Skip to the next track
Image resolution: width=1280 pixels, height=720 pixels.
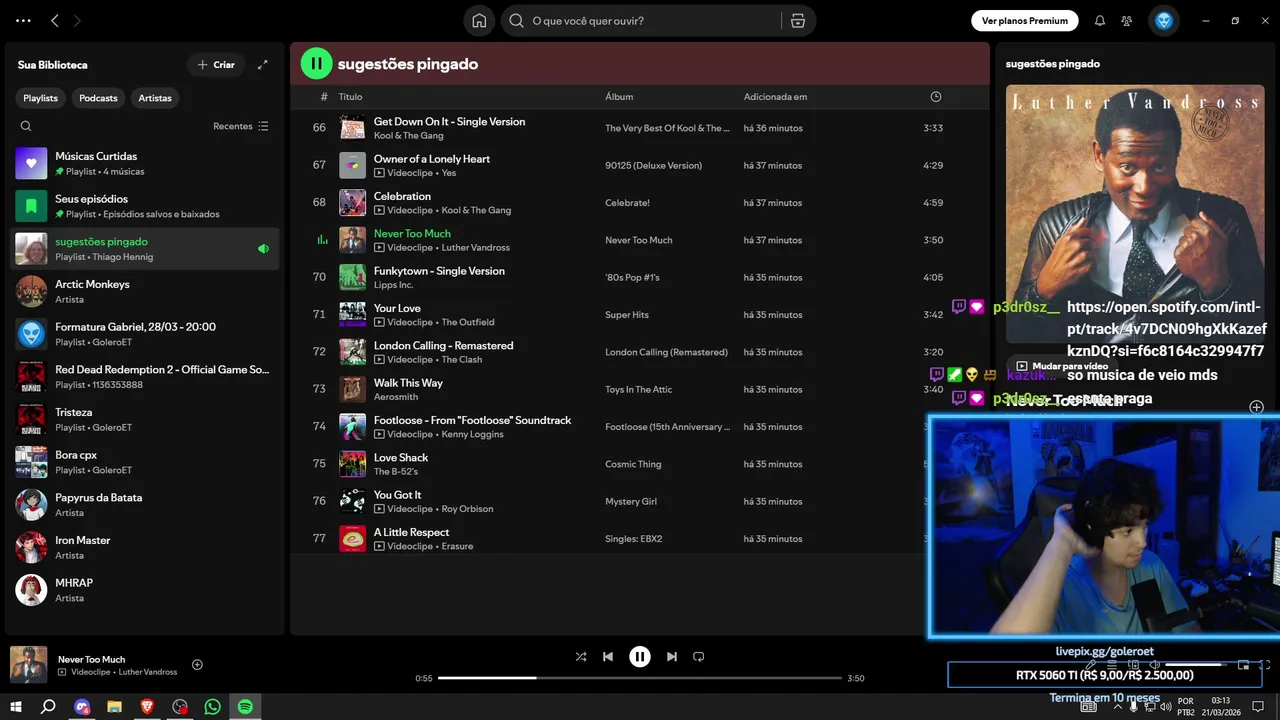point(672,657)
